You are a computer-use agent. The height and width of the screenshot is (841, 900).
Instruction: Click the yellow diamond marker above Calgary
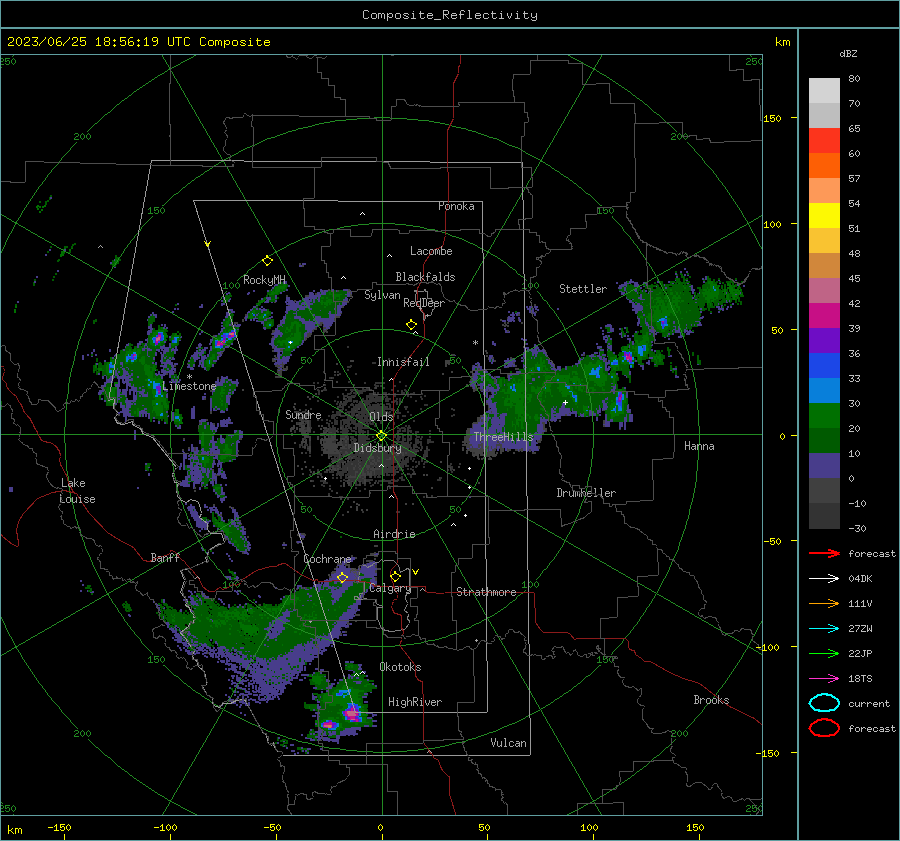(x=395, y=576)
